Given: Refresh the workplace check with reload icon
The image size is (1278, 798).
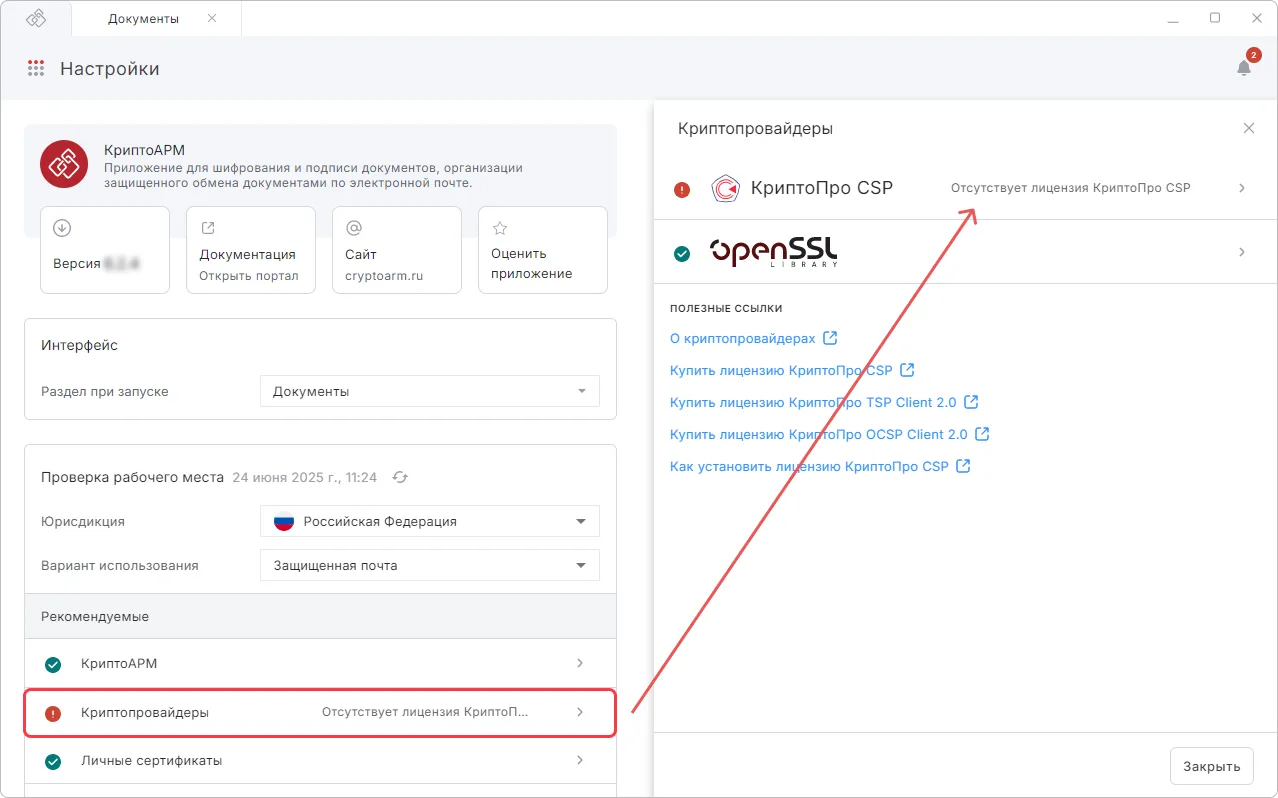Looking at the screenshot, I should pos(400,478).
